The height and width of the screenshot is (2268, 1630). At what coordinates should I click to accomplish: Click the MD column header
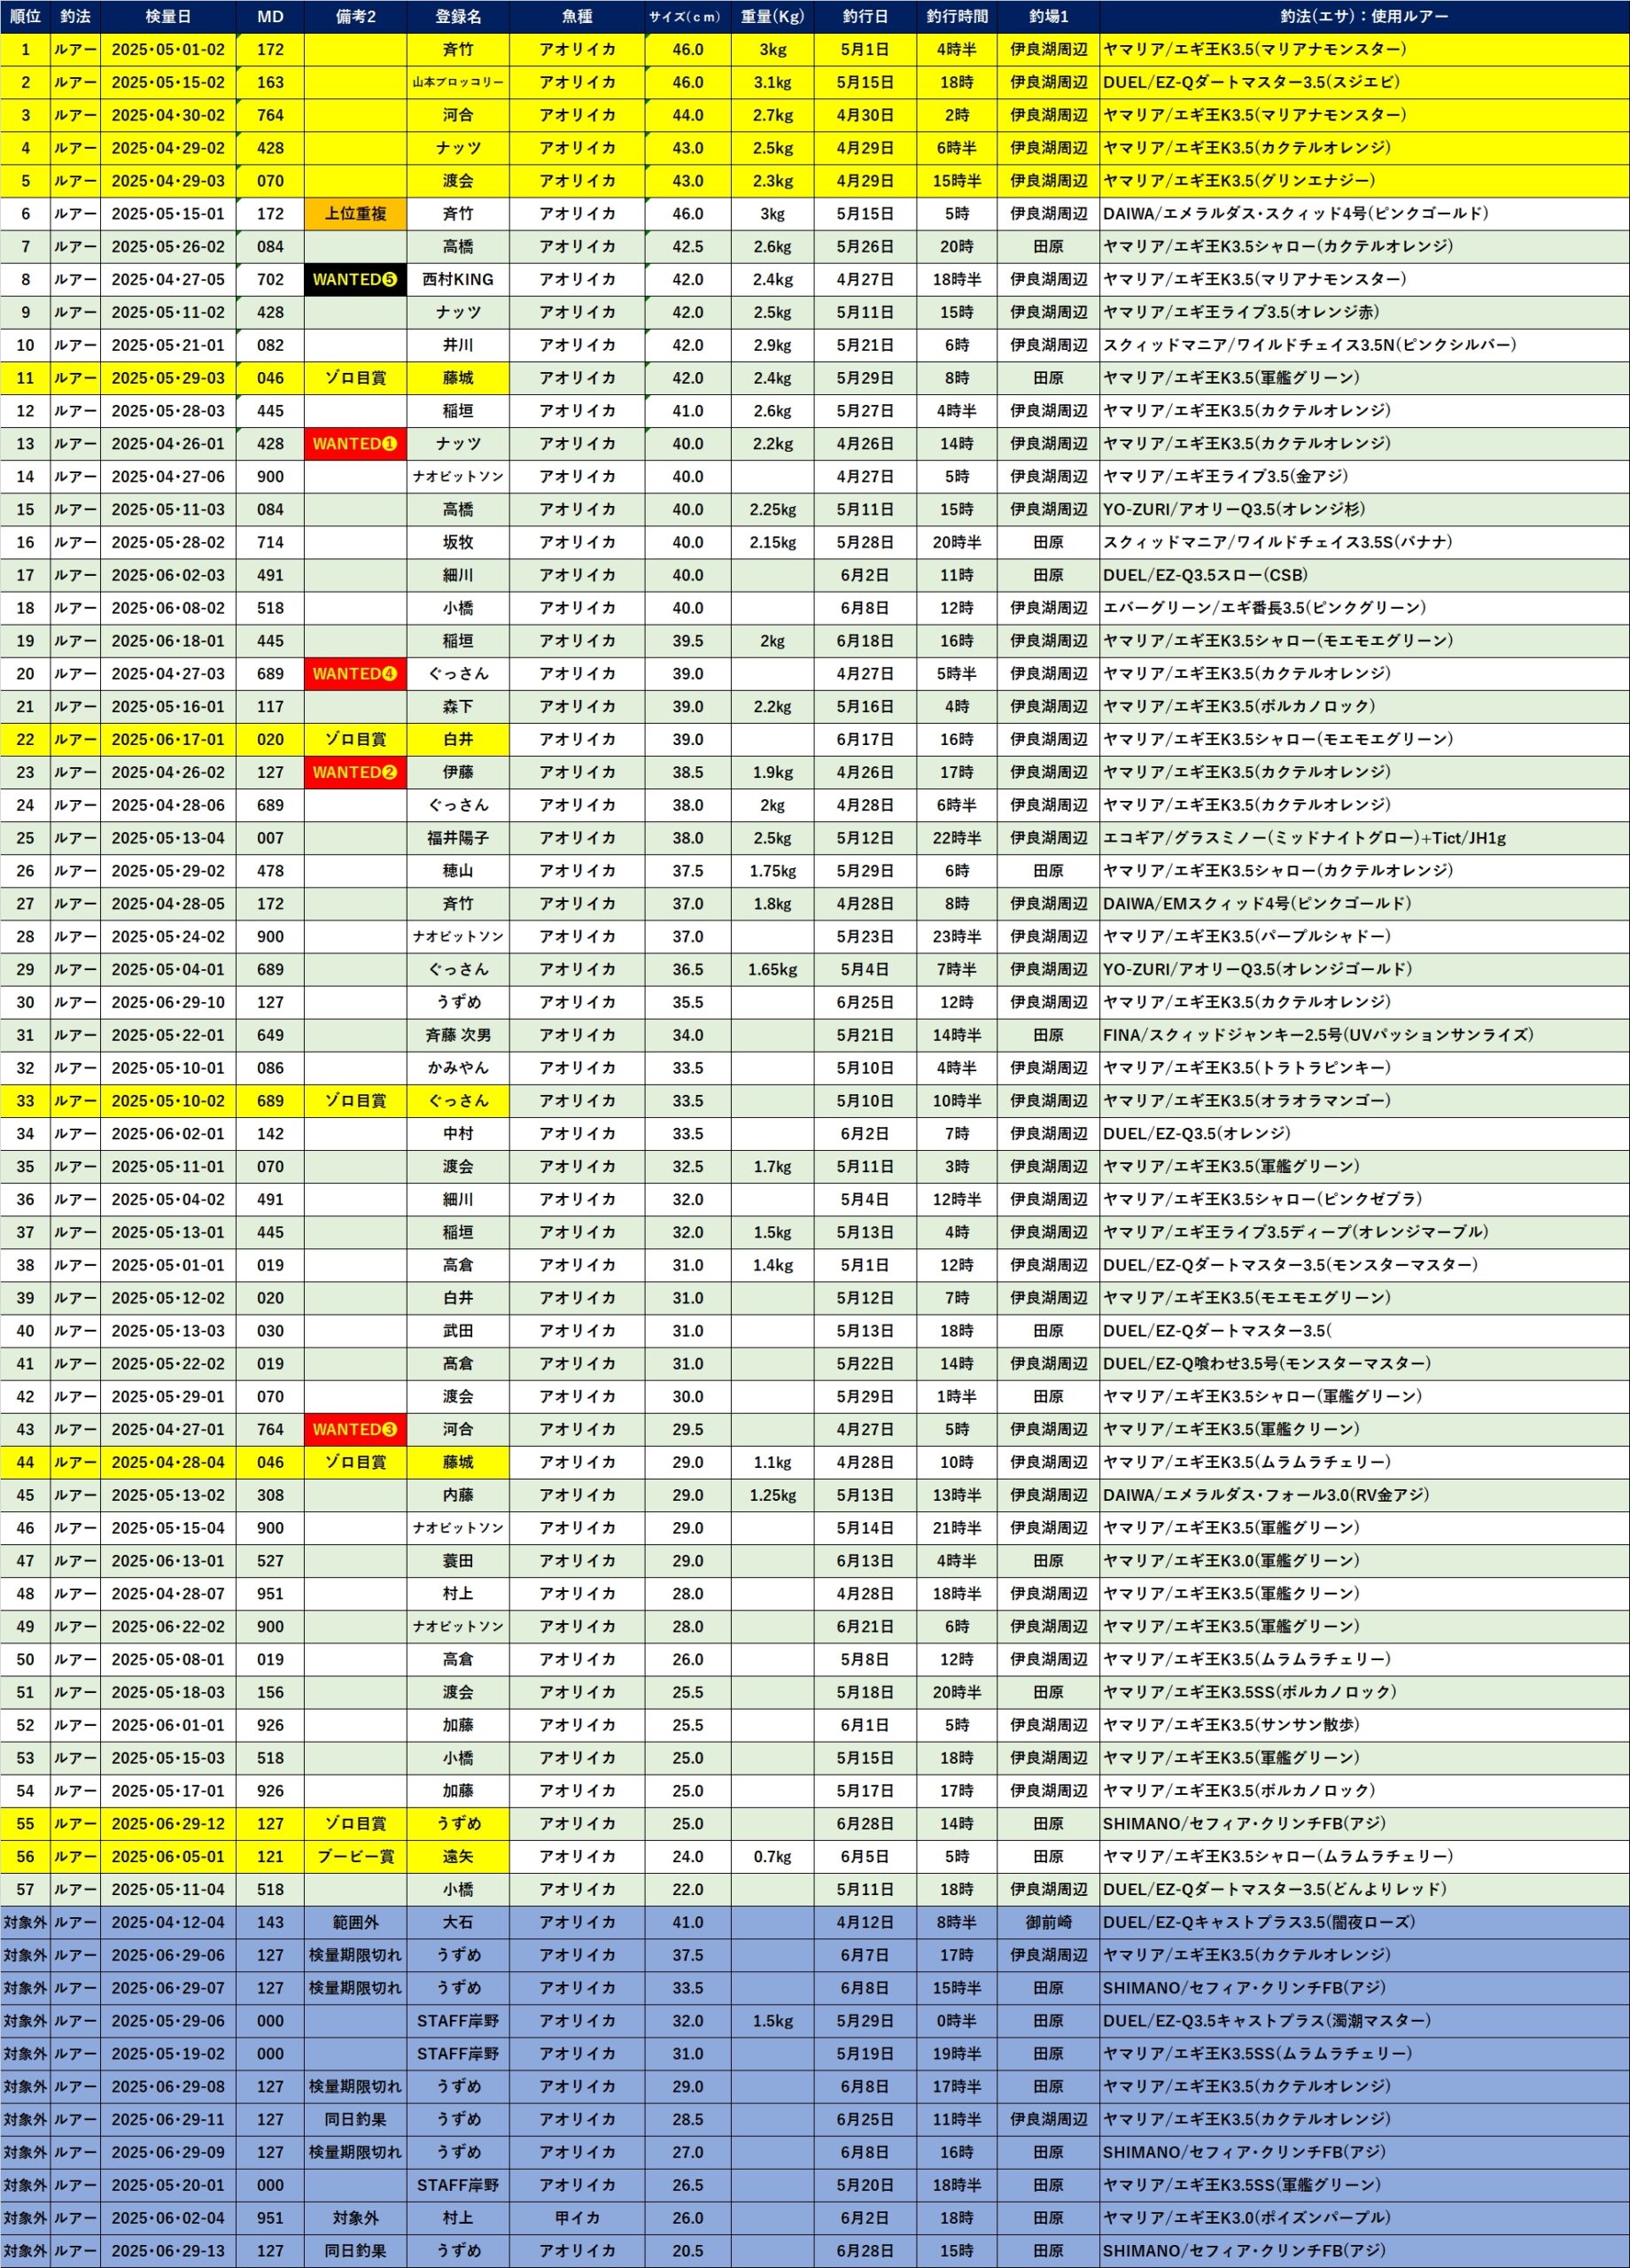(270, 17)
